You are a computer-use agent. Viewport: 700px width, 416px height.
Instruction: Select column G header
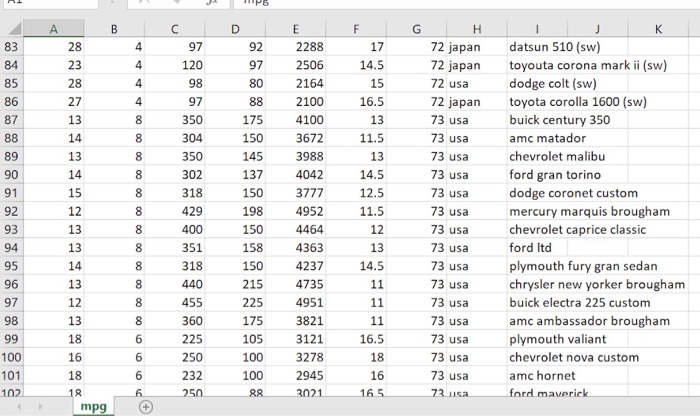coord(417,29)
